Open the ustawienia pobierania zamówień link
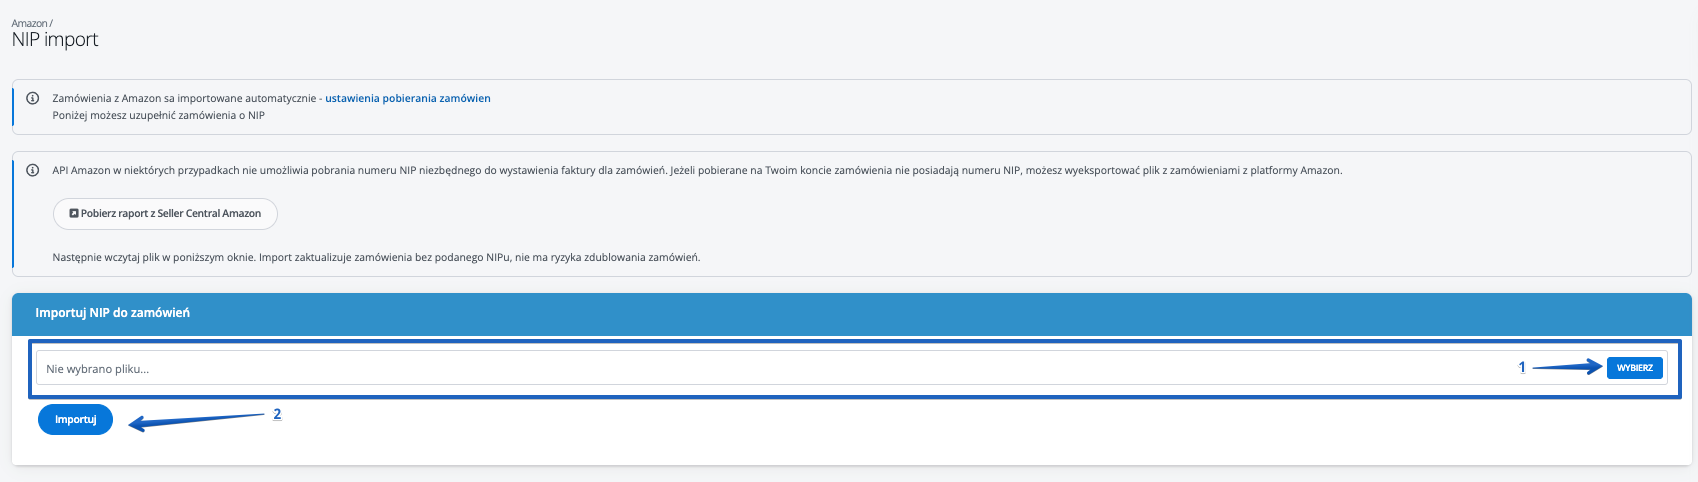The width and height of the screenshot is (1698, 482). [x=407, y=98]
